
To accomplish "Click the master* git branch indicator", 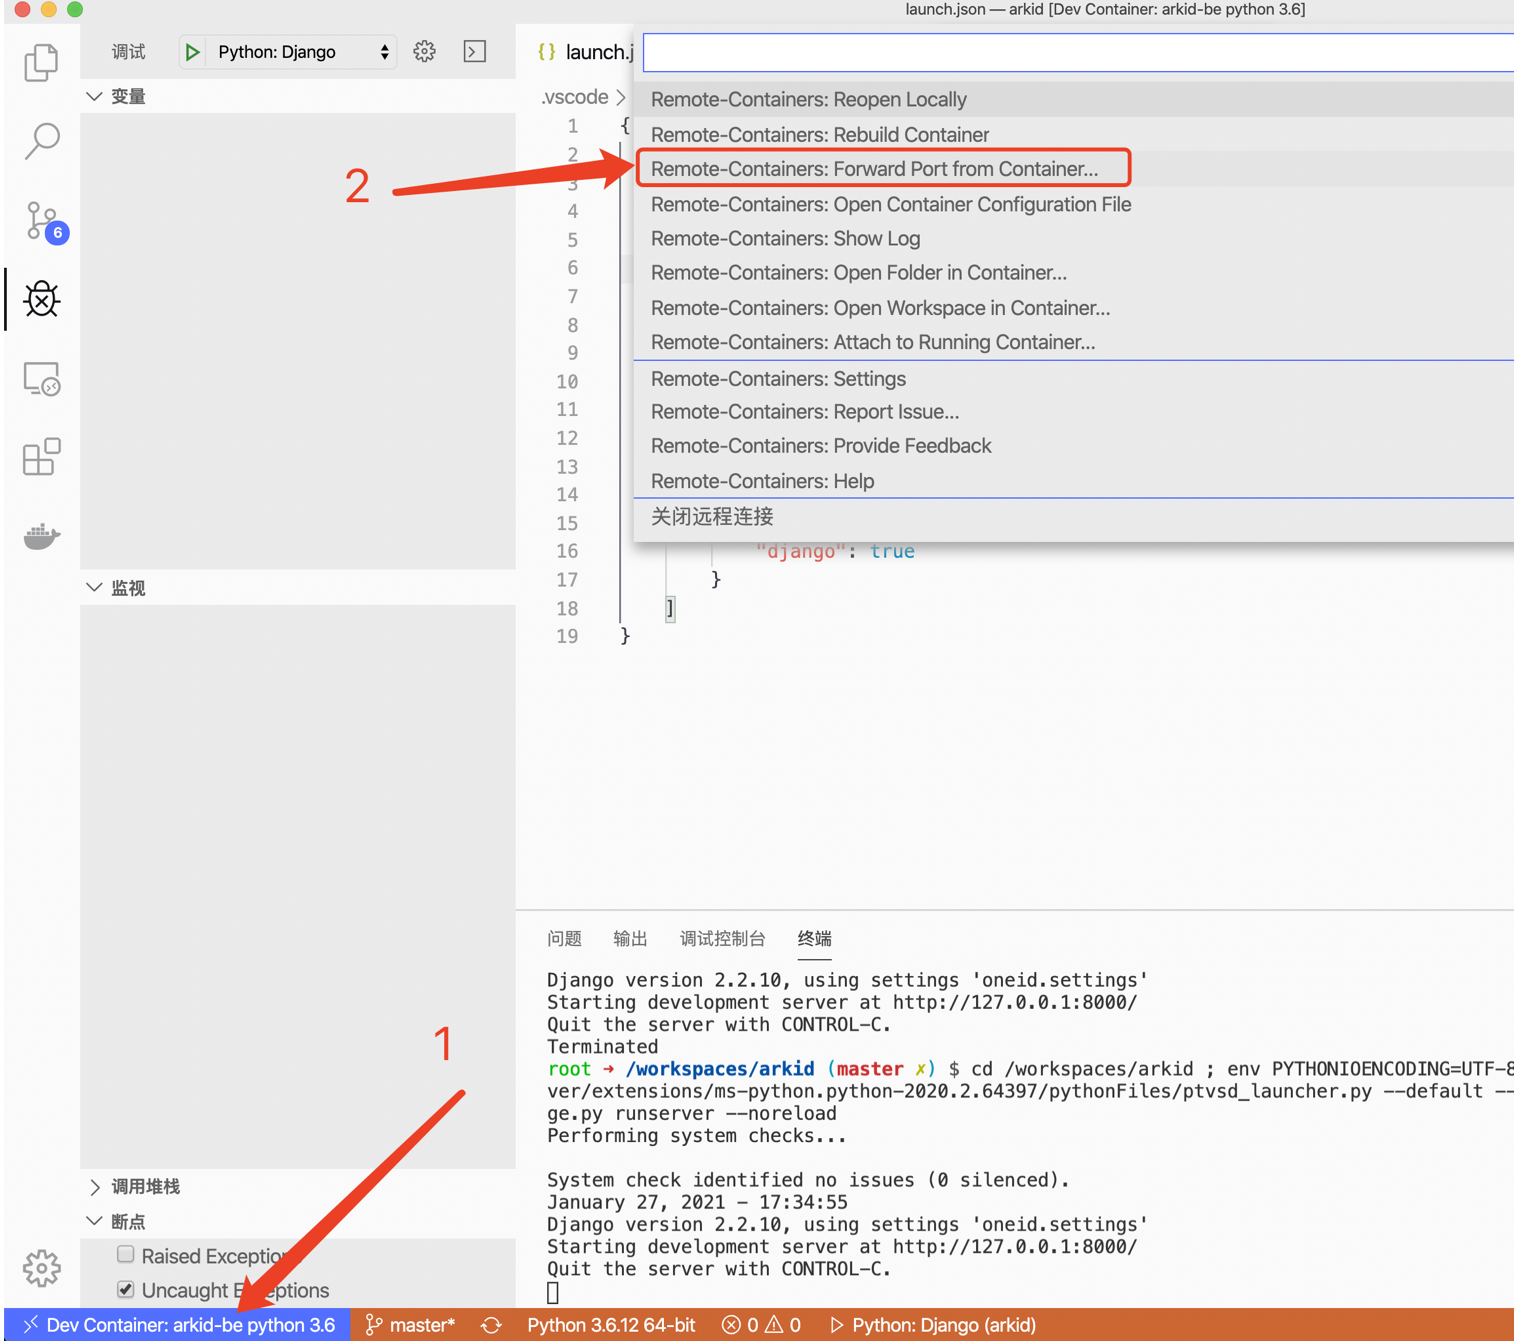I will point(410,1325).
